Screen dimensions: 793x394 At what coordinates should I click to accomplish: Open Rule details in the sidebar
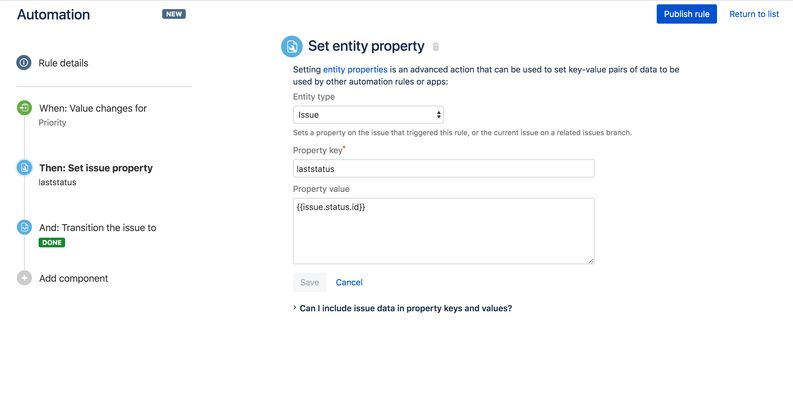[63, 63]
